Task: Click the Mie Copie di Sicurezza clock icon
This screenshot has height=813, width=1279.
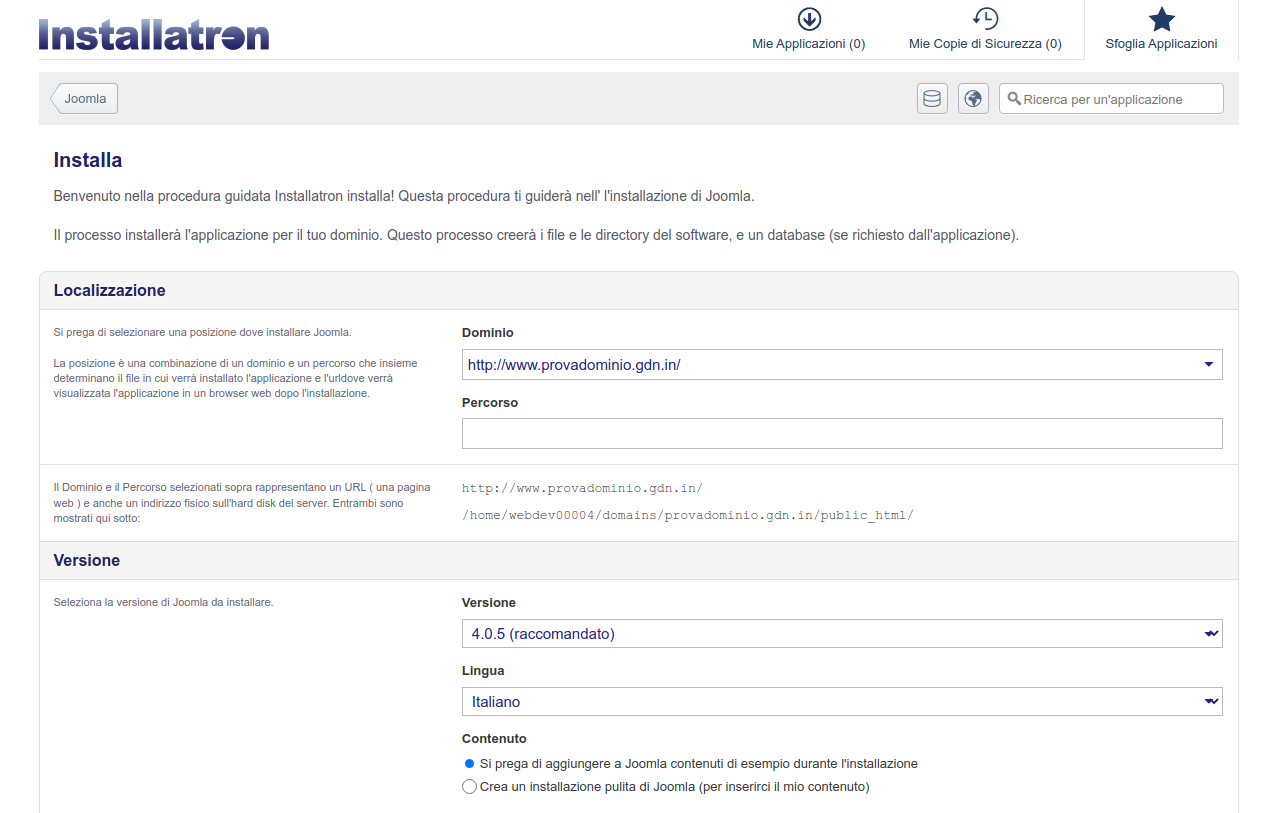Action: pos(985,19)
